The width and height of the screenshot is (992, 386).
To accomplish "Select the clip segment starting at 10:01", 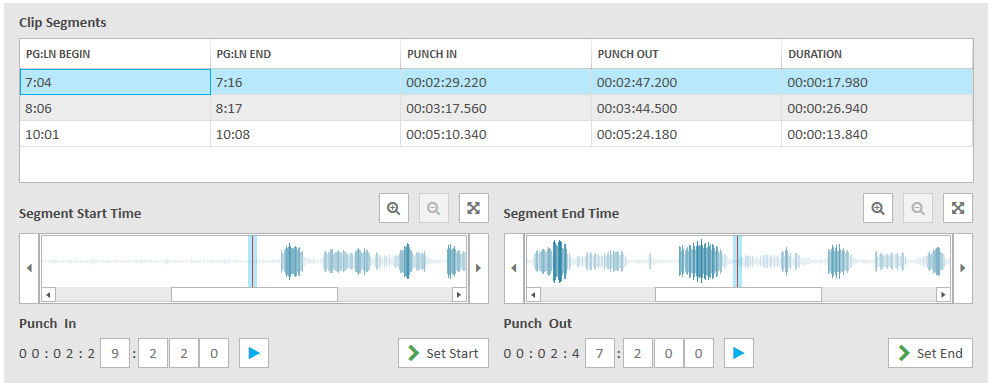I will pos(496,134).
